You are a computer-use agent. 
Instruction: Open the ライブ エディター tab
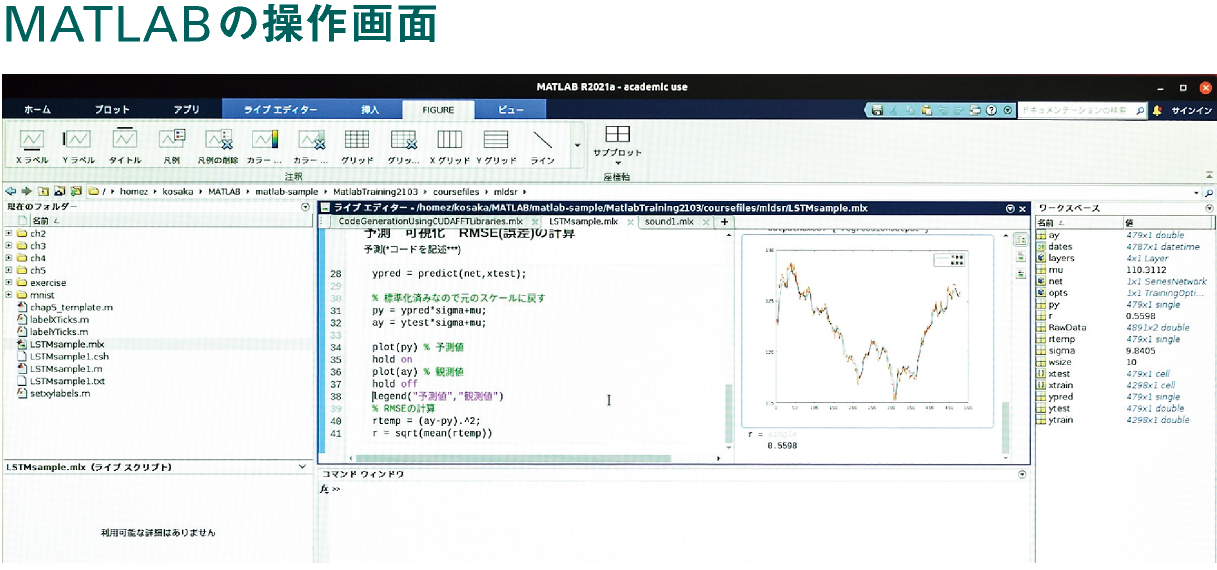pos(281,109)
